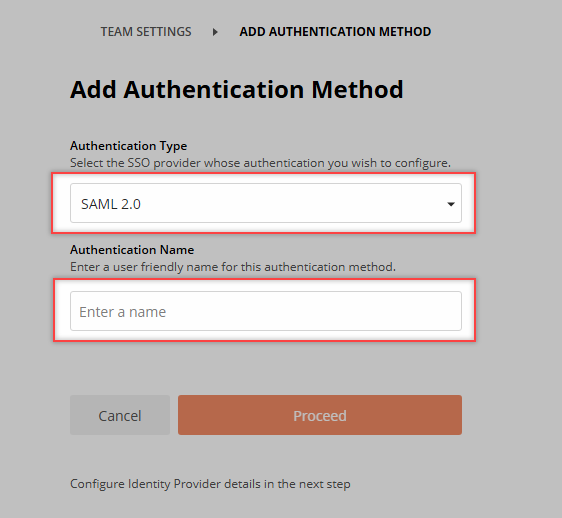
Task: Click the Enter a name placeholder text
Action: [x=123, y=312]
